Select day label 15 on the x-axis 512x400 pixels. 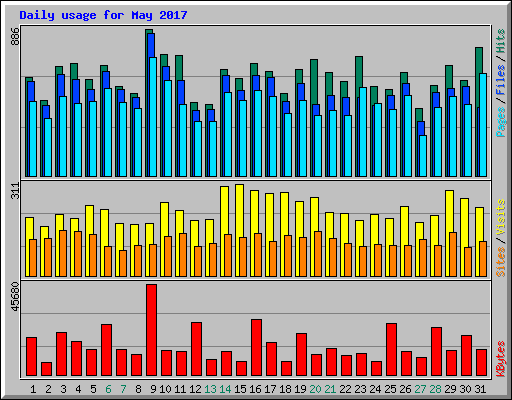pos(240,389)
